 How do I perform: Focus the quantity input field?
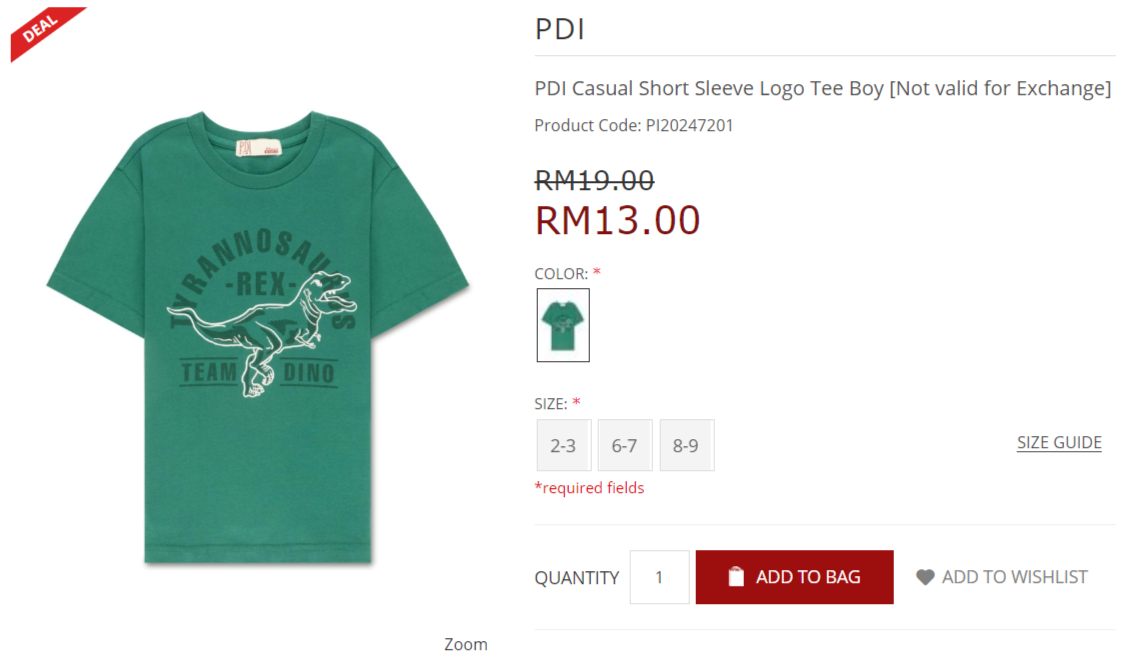(x=659, y=577)
